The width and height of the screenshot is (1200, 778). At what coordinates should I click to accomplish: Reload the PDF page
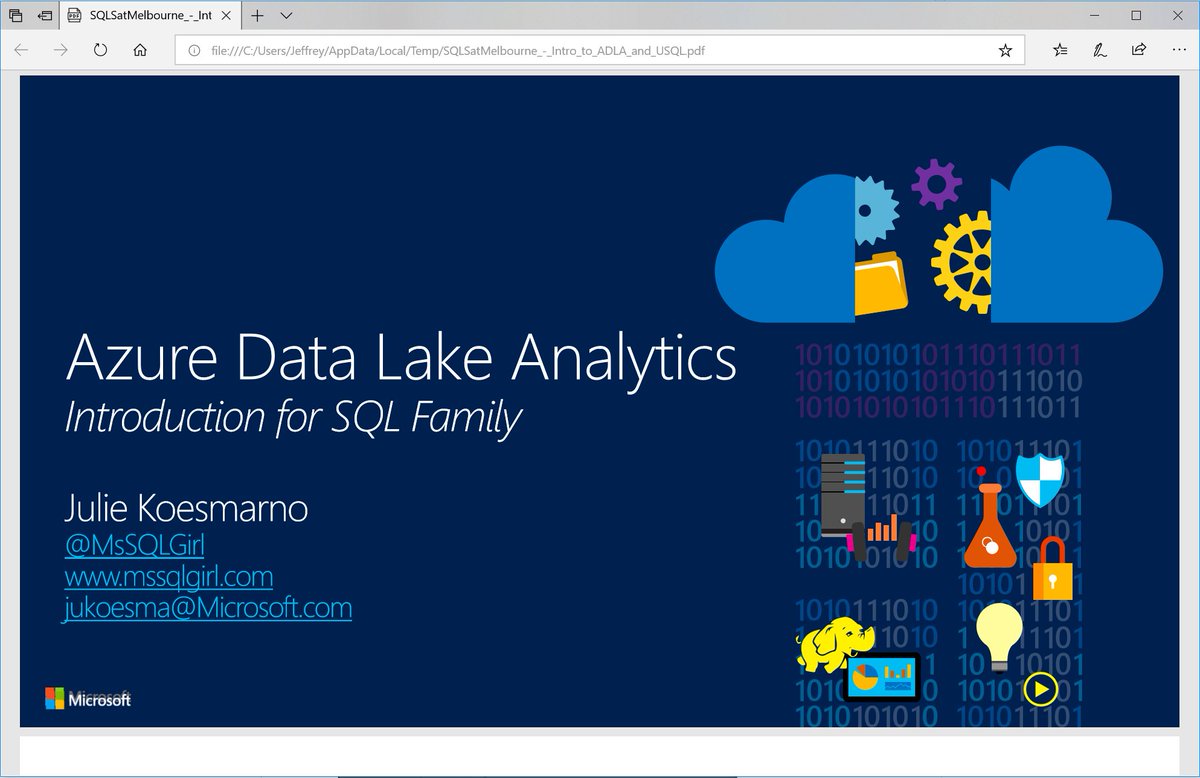[100, 50]
